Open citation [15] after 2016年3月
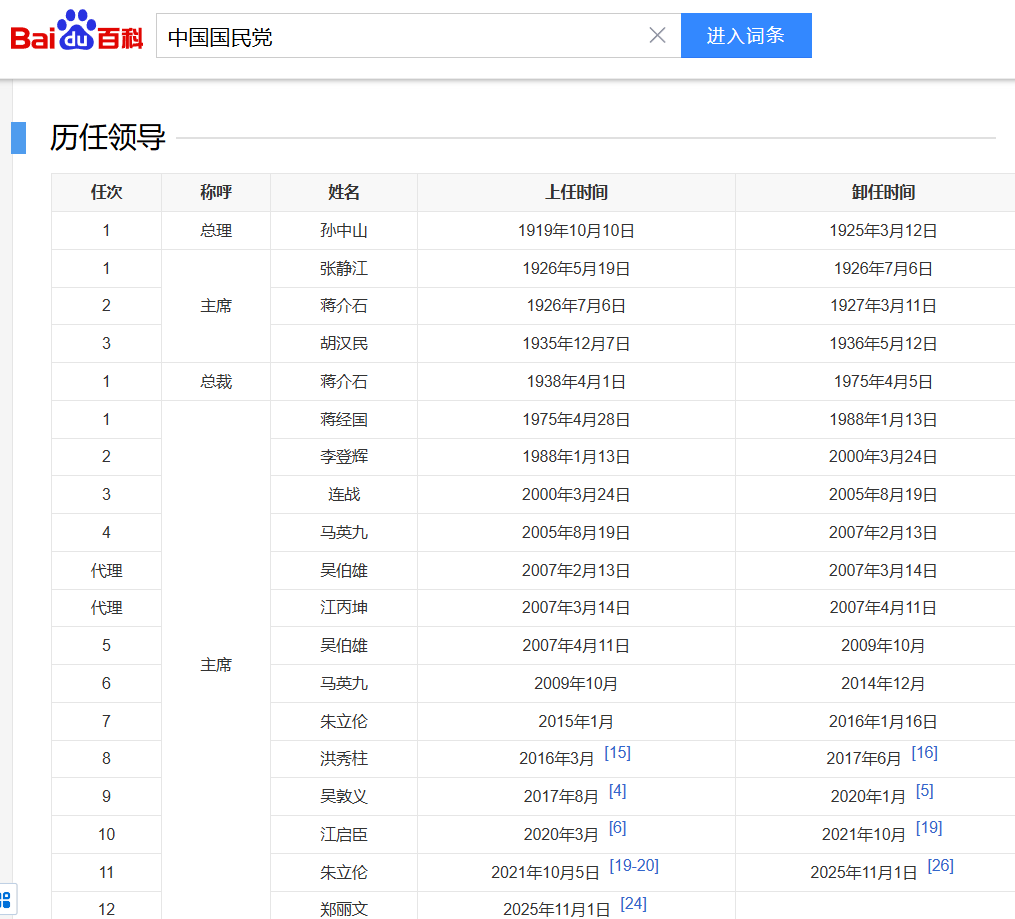 pos(618,753)
